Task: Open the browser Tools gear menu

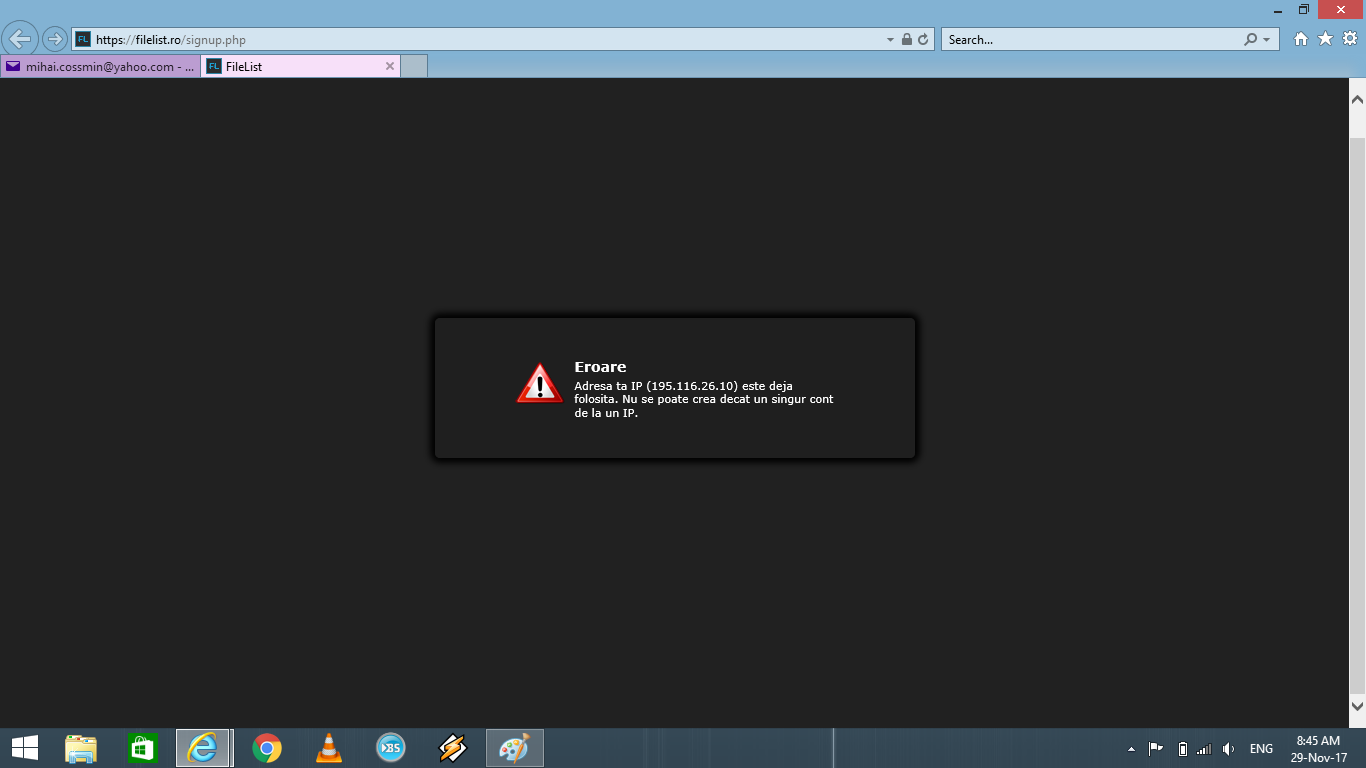Action: coord(1349,39)
